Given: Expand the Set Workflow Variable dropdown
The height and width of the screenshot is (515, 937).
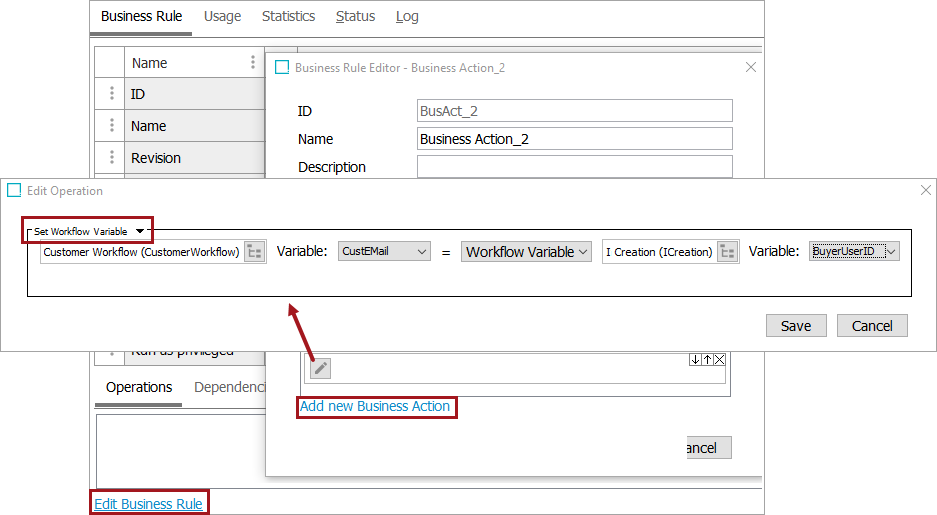Looking at the screenshot, I should [140, 231].
